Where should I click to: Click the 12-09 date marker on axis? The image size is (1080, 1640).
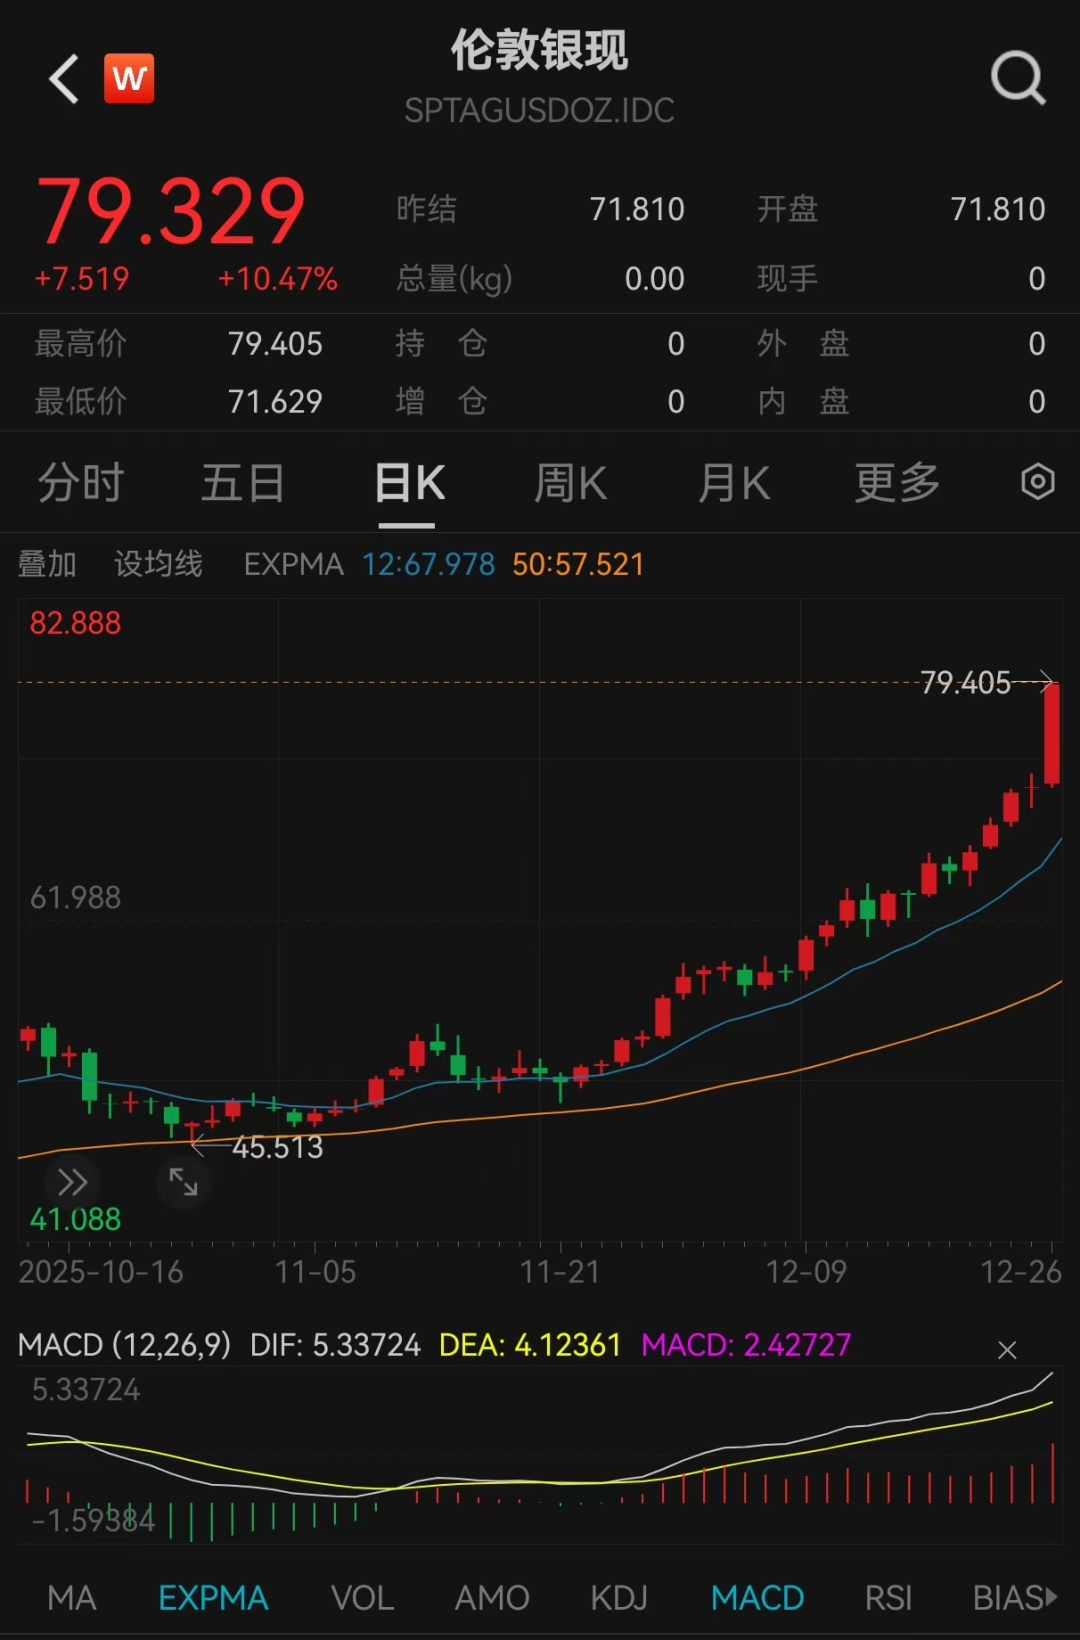(x=806, y=1271)
